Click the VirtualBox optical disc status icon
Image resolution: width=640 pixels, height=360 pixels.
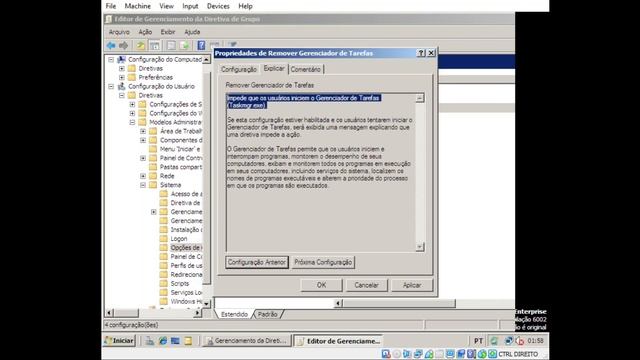397,354
